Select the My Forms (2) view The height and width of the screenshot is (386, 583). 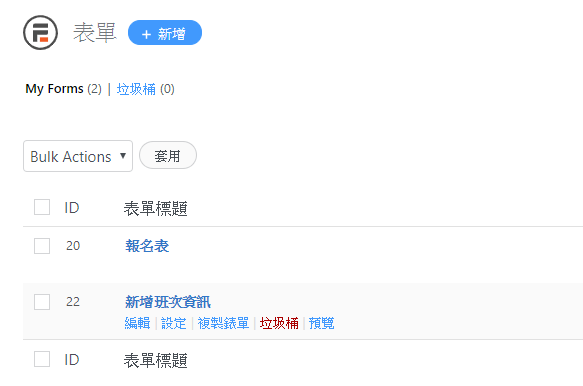63,89
